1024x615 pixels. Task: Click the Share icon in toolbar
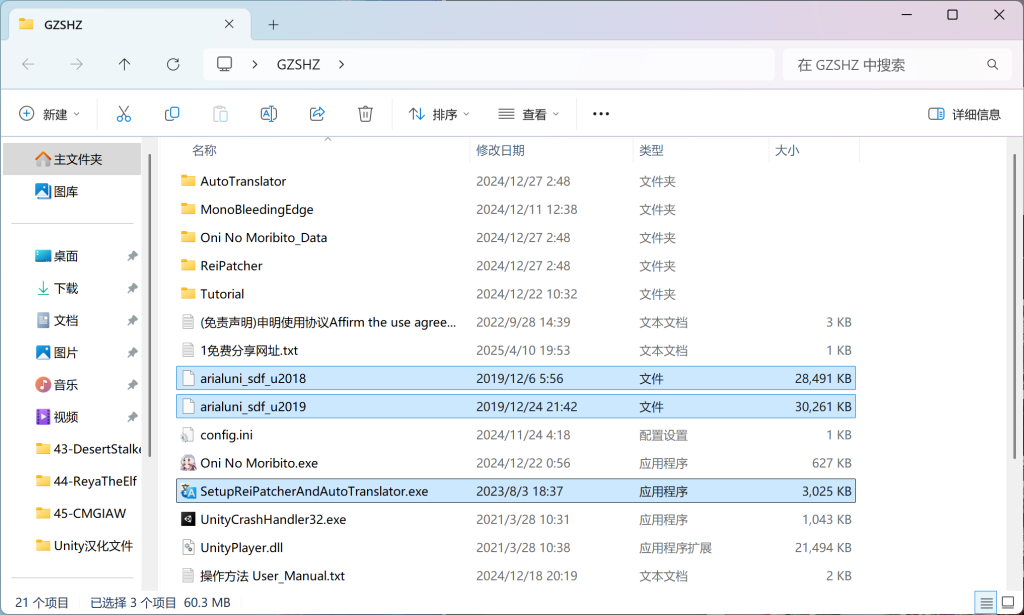(x=317, y=114)
